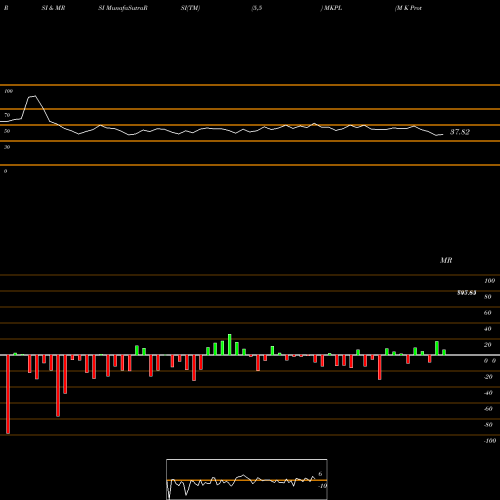This screenshot has height=500, width=500.
Task: Click the 30 level label on RSI axis
Action: [7, 147]
